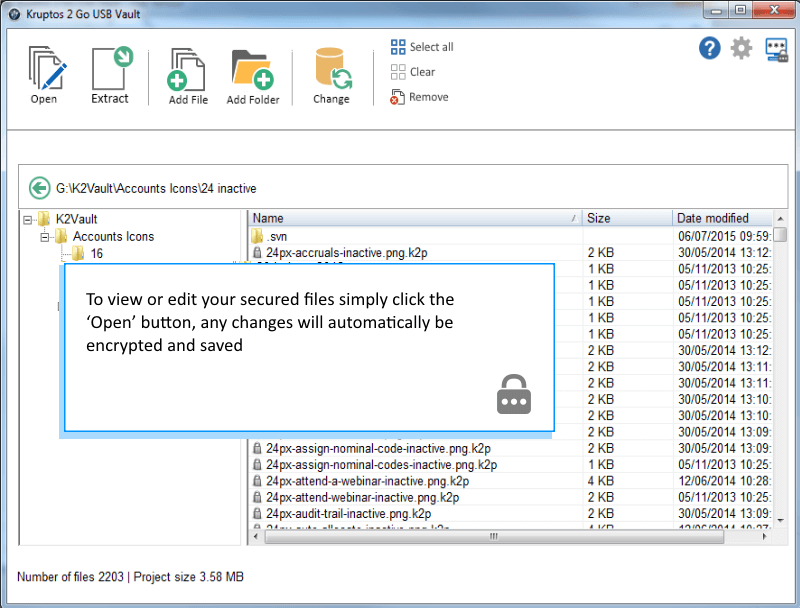
Task: Click the Extract toolbar icon
Action: [x=111, y=71]
